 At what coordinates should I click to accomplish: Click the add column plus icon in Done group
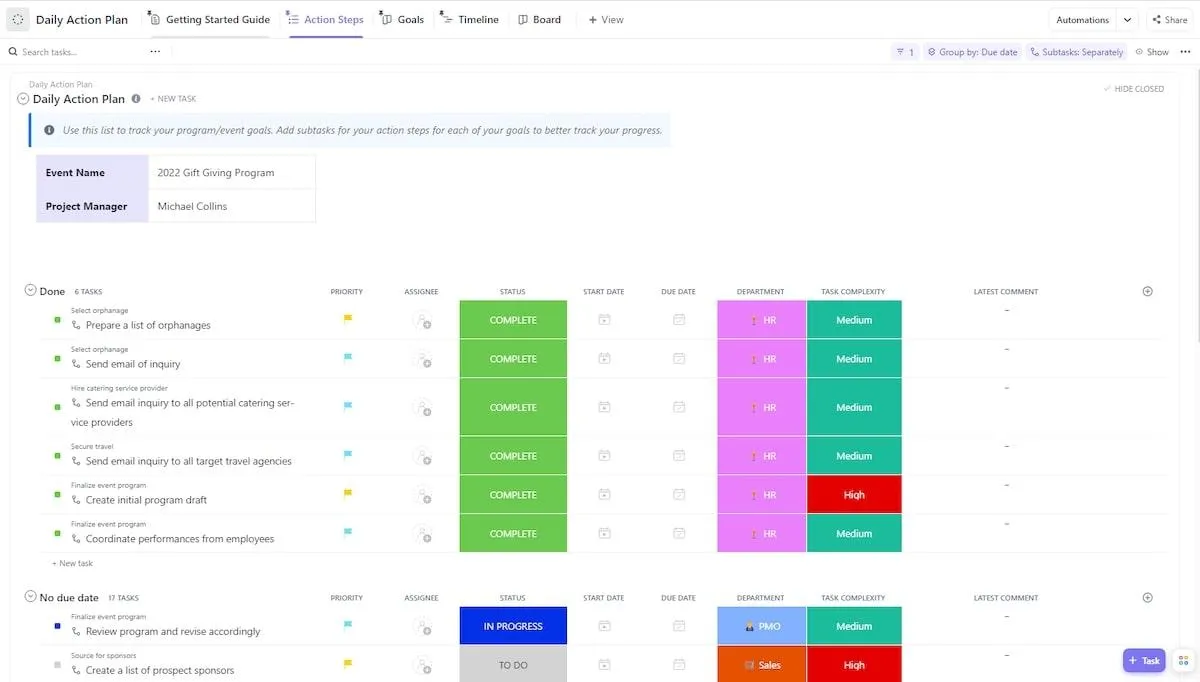click(1147, 292)
